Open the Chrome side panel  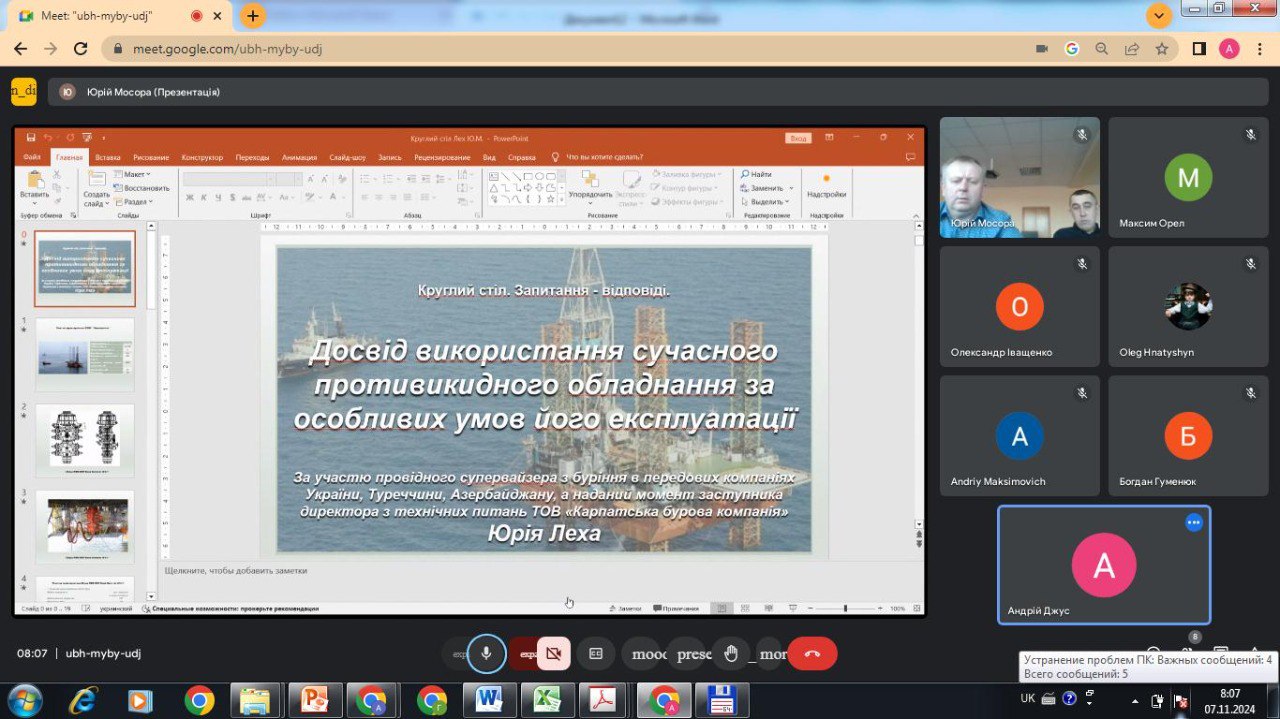(1199, 48)
